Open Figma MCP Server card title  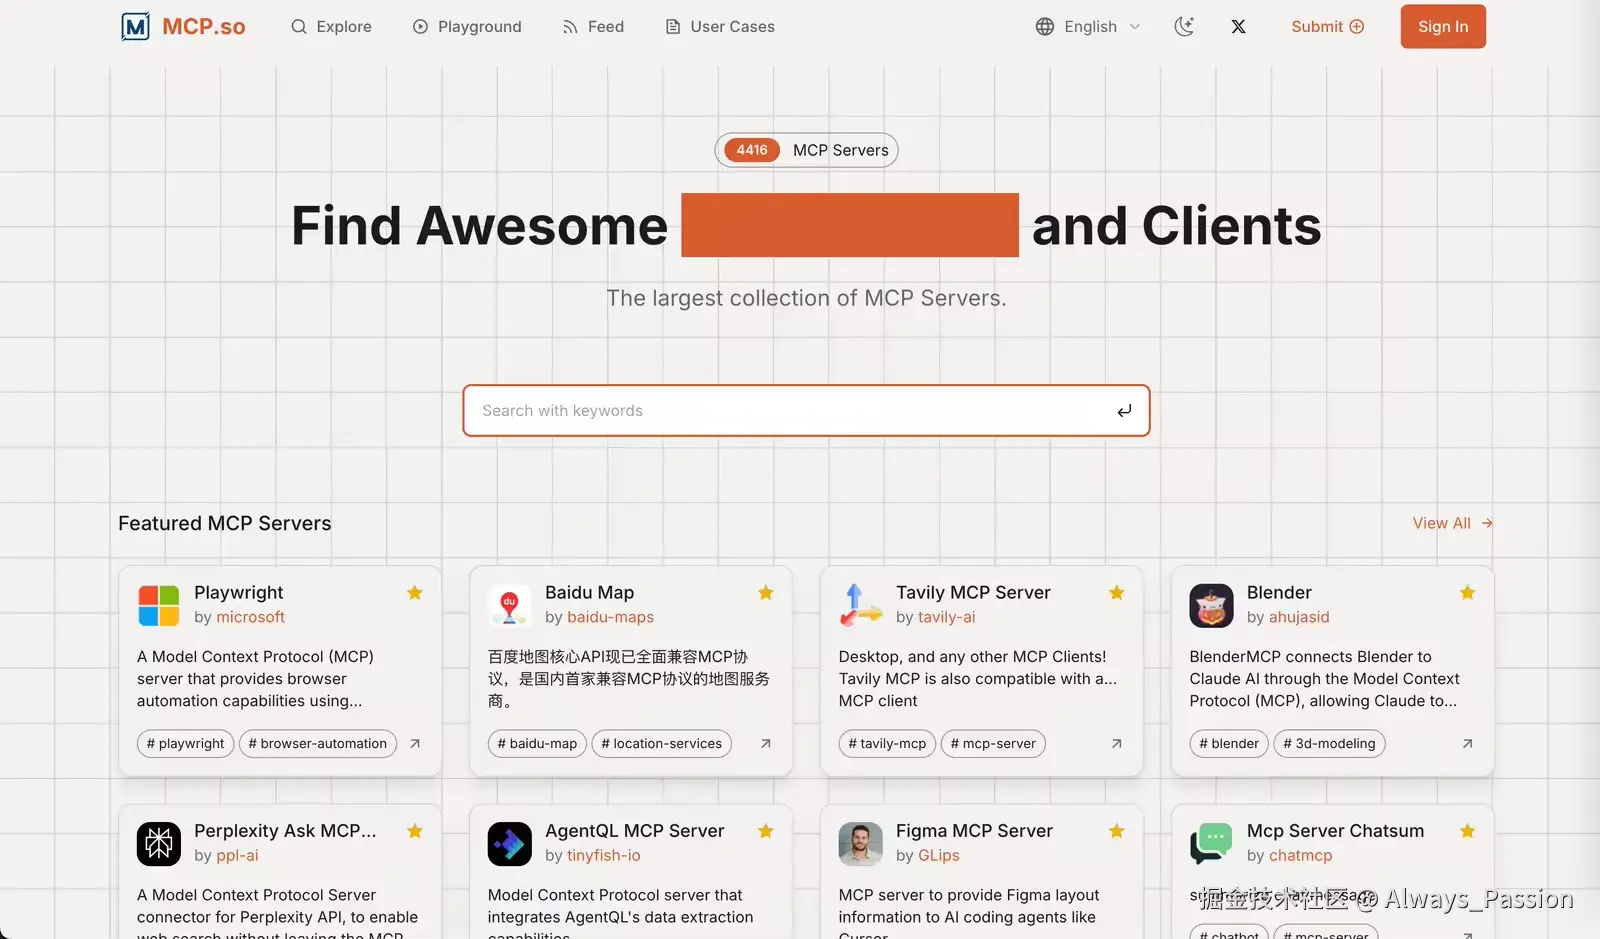pyautogui.click(x=974, y=831)
